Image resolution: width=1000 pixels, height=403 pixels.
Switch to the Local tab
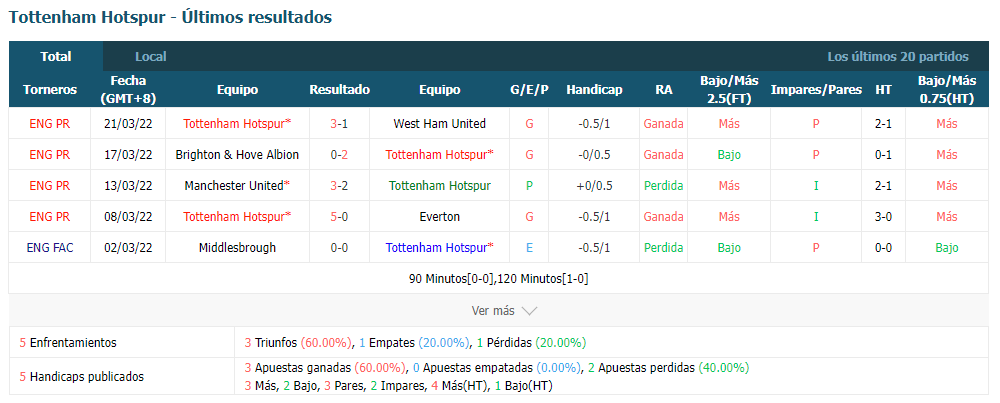(151, 56)
